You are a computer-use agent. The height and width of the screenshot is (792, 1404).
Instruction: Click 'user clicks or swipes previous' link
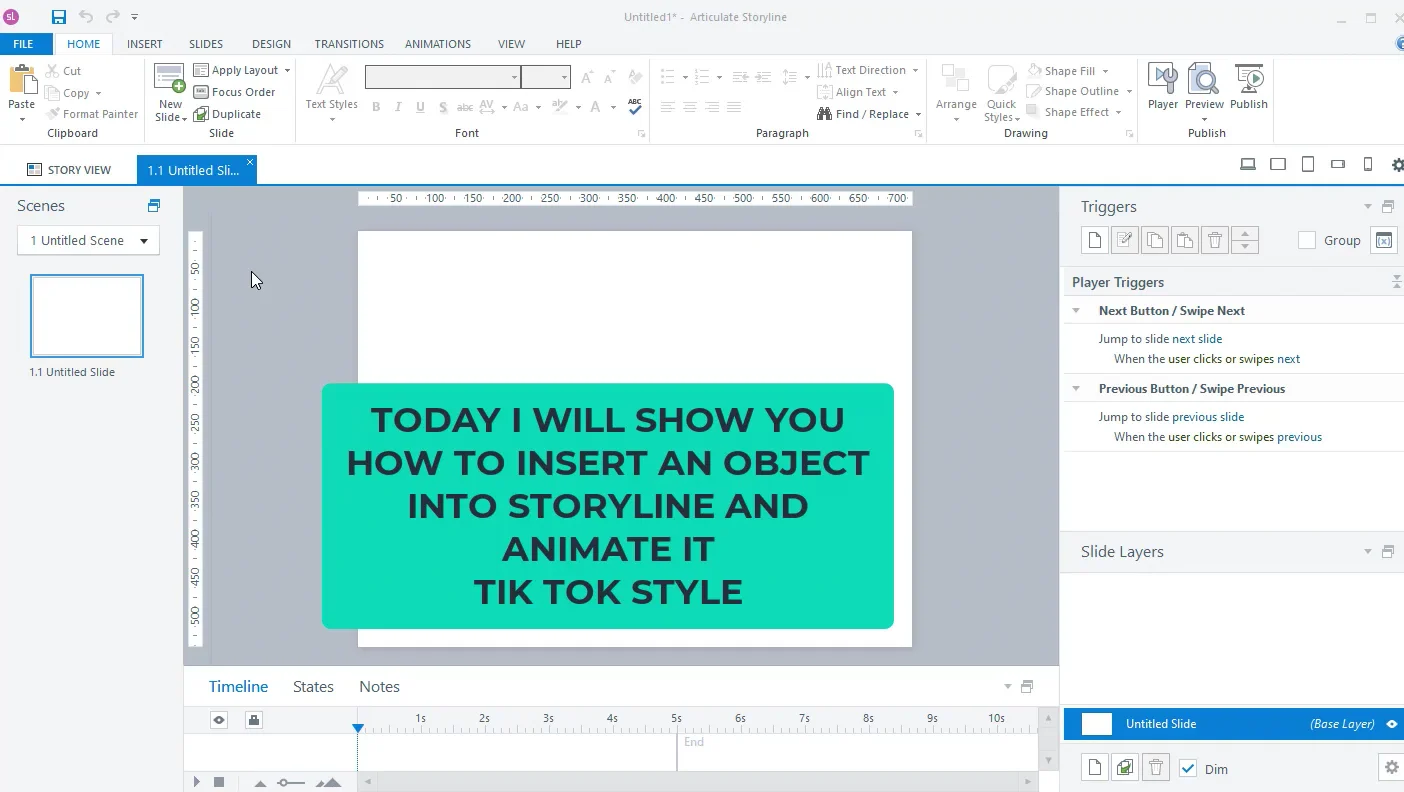tap(1245, 437)
